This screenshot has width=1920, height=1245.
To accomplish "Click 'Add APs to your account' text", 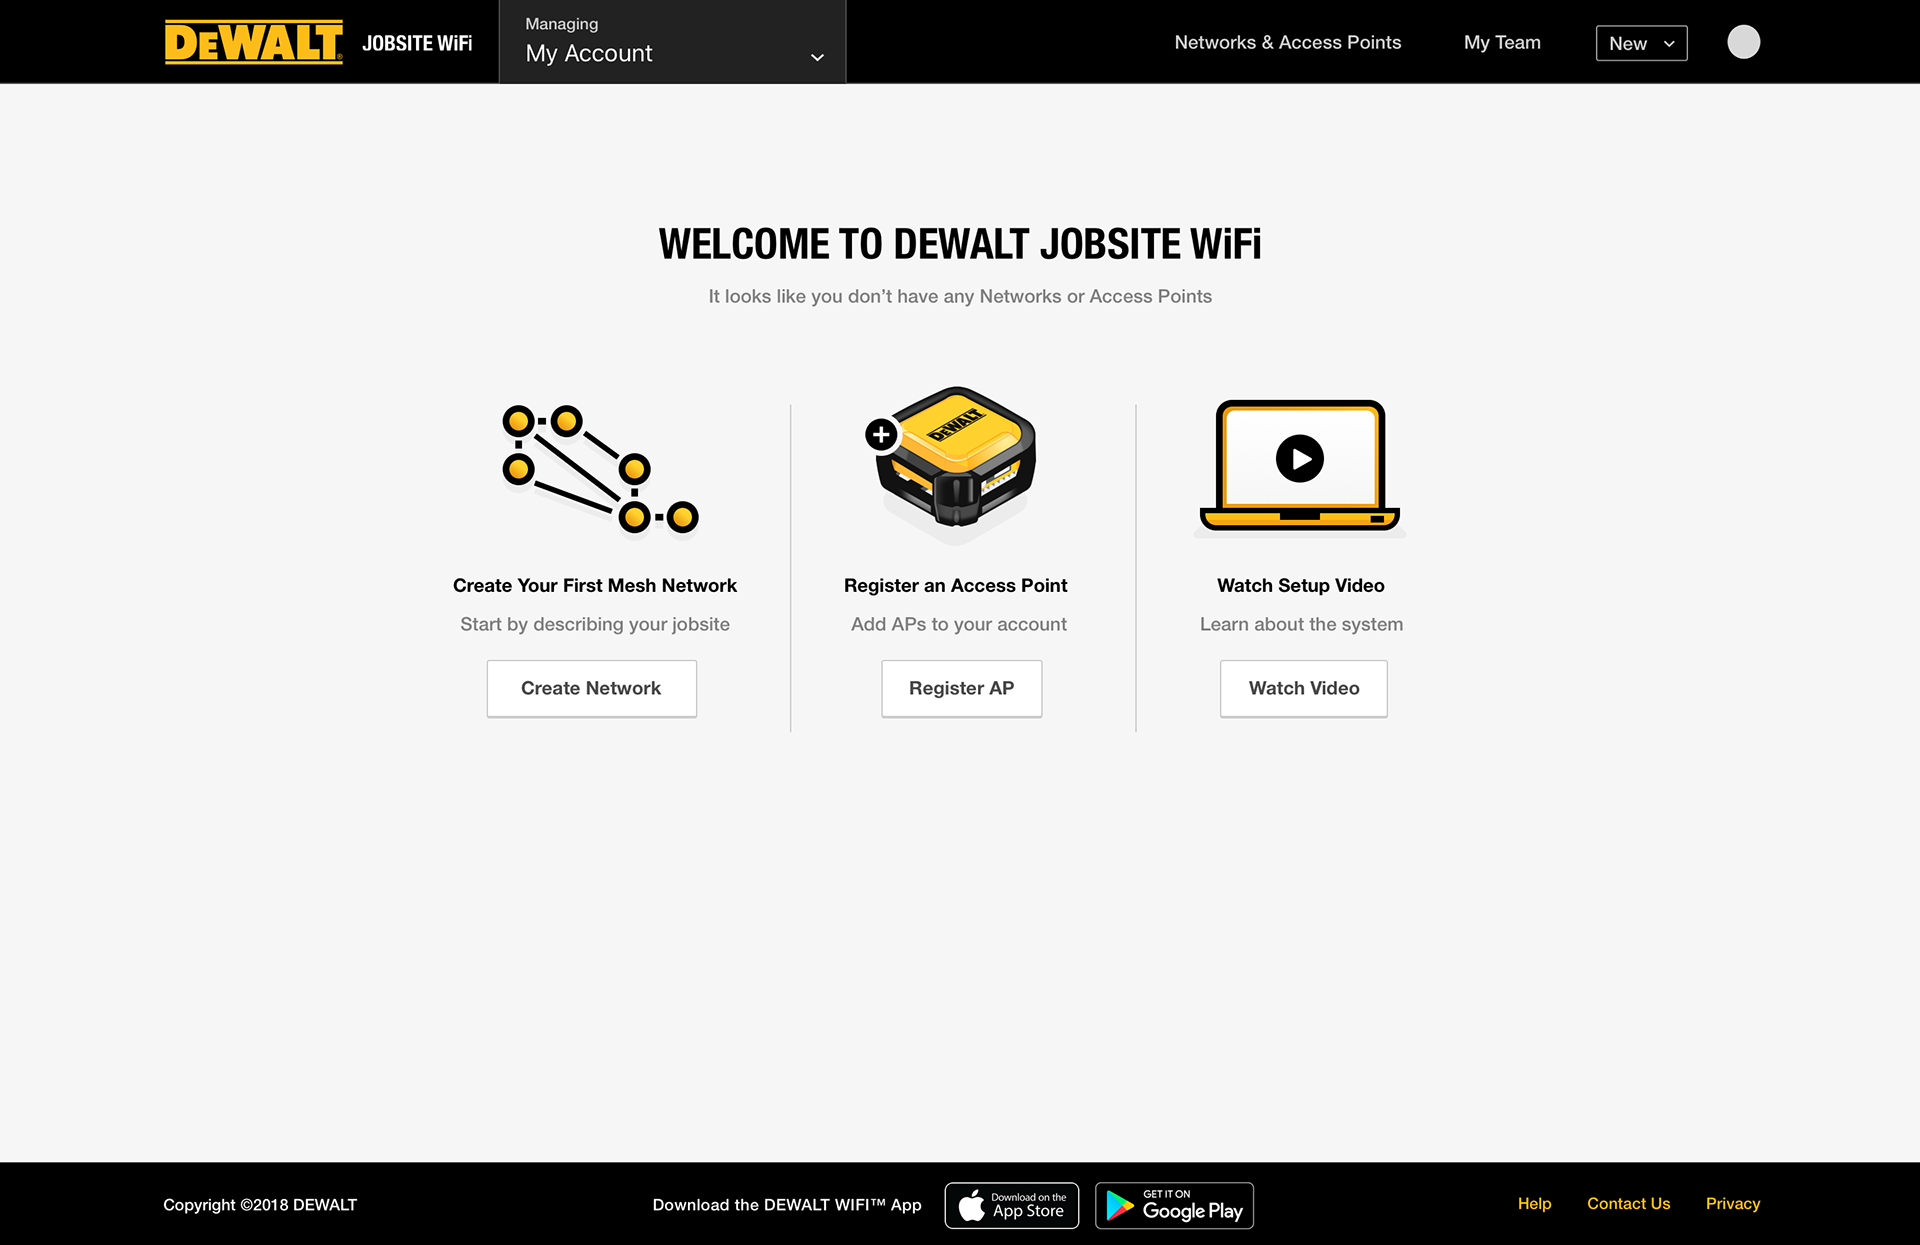I will (x=959, y=624).
